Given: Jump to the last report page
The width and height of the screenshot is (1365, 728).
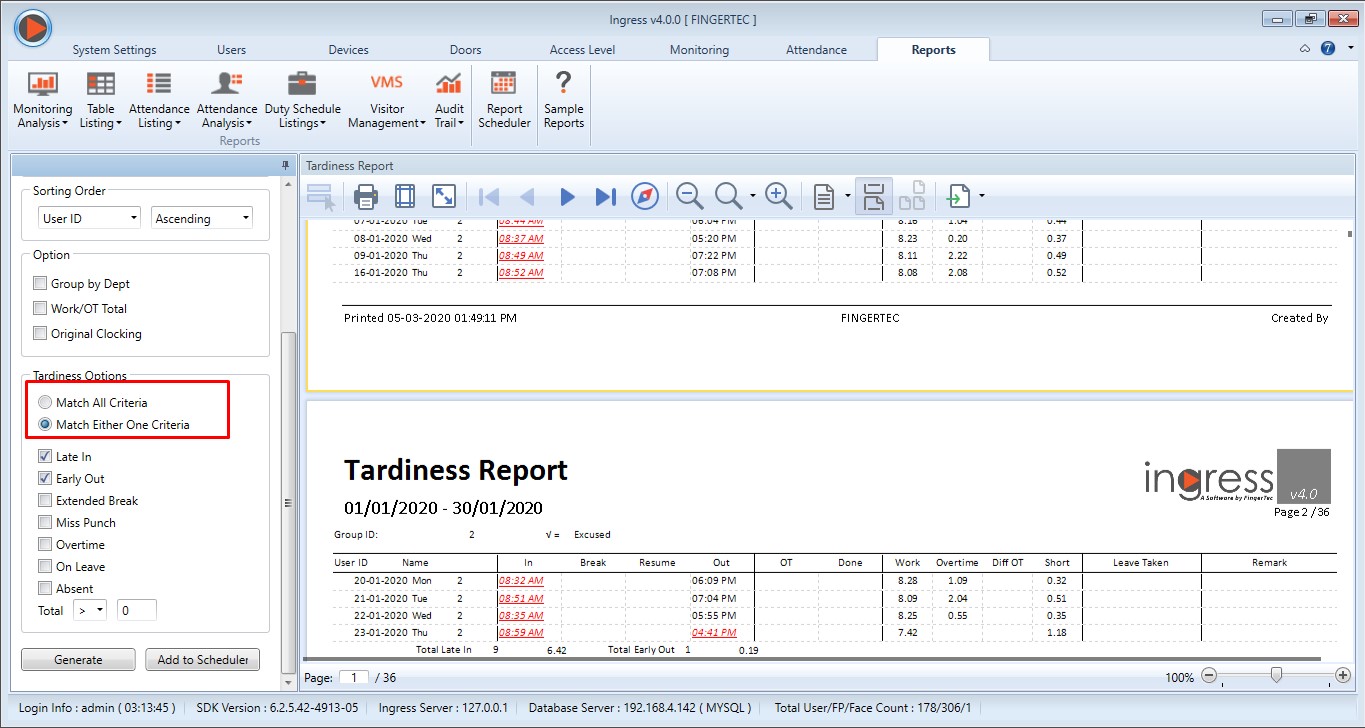Looking at the screenshot, I should [x=605, y=197].
